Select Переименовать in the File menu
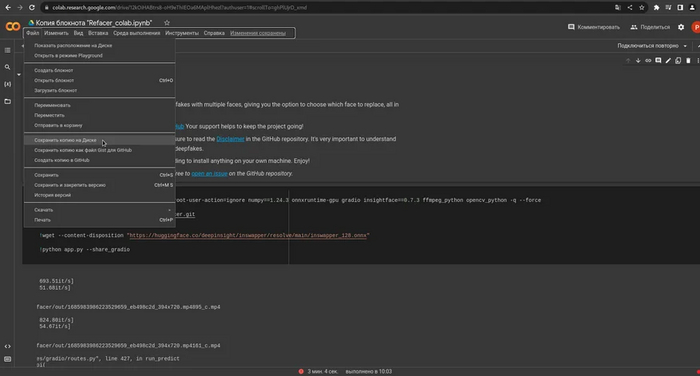Image resolution: width=700 pixels, height=376 pixels. 100,105
